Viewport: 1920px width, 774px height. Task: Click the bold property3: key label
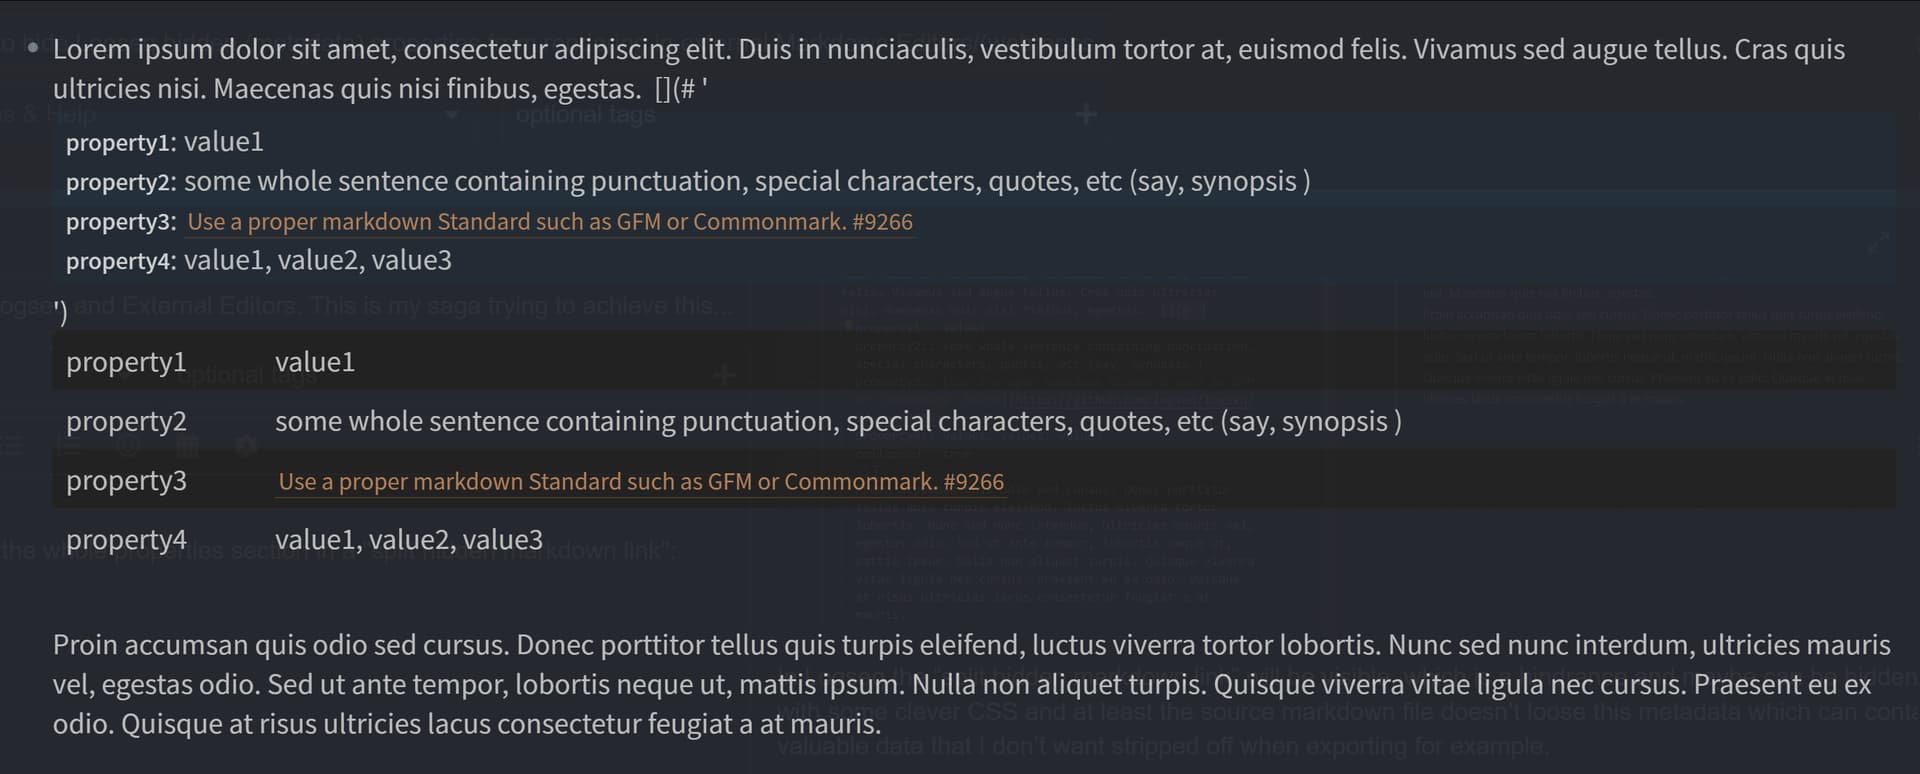click(x=121, y=222)
